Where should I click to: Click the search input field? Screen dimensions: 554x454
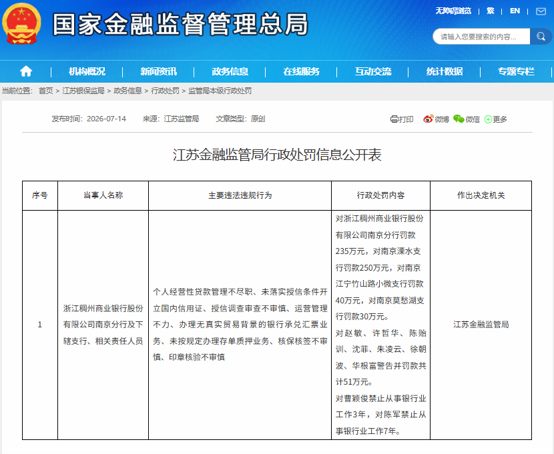481,36
